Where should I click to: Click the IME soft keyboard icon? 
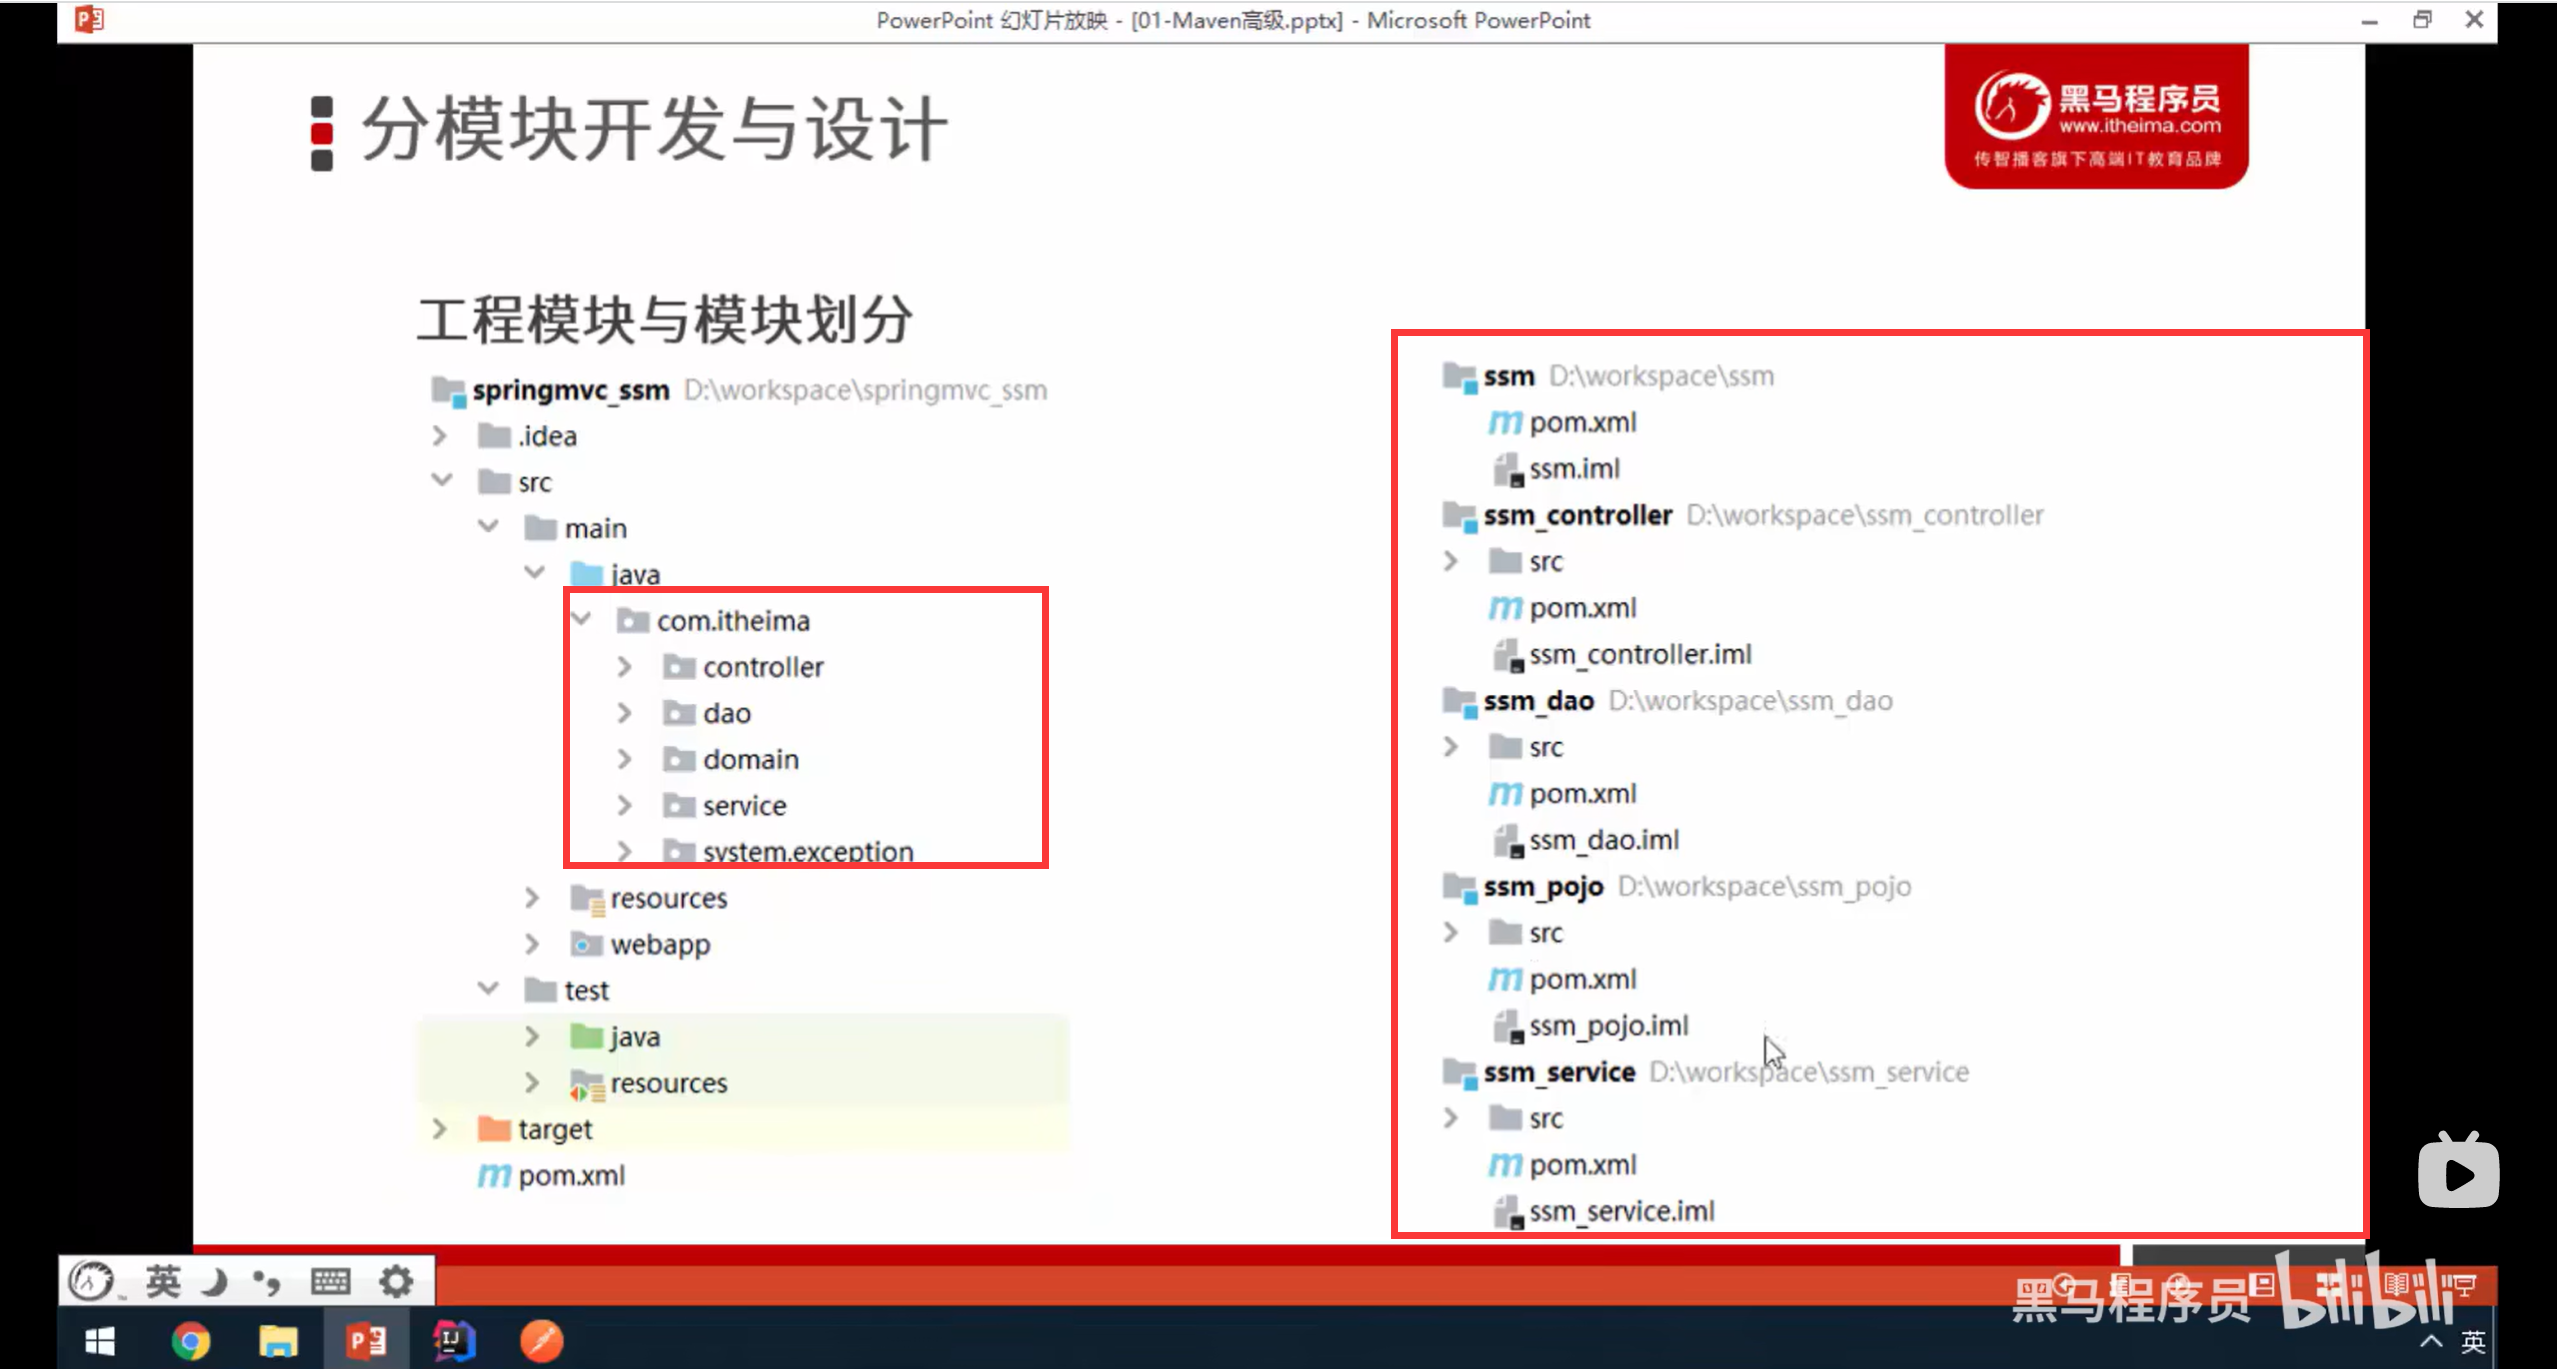click(330, 1281)
